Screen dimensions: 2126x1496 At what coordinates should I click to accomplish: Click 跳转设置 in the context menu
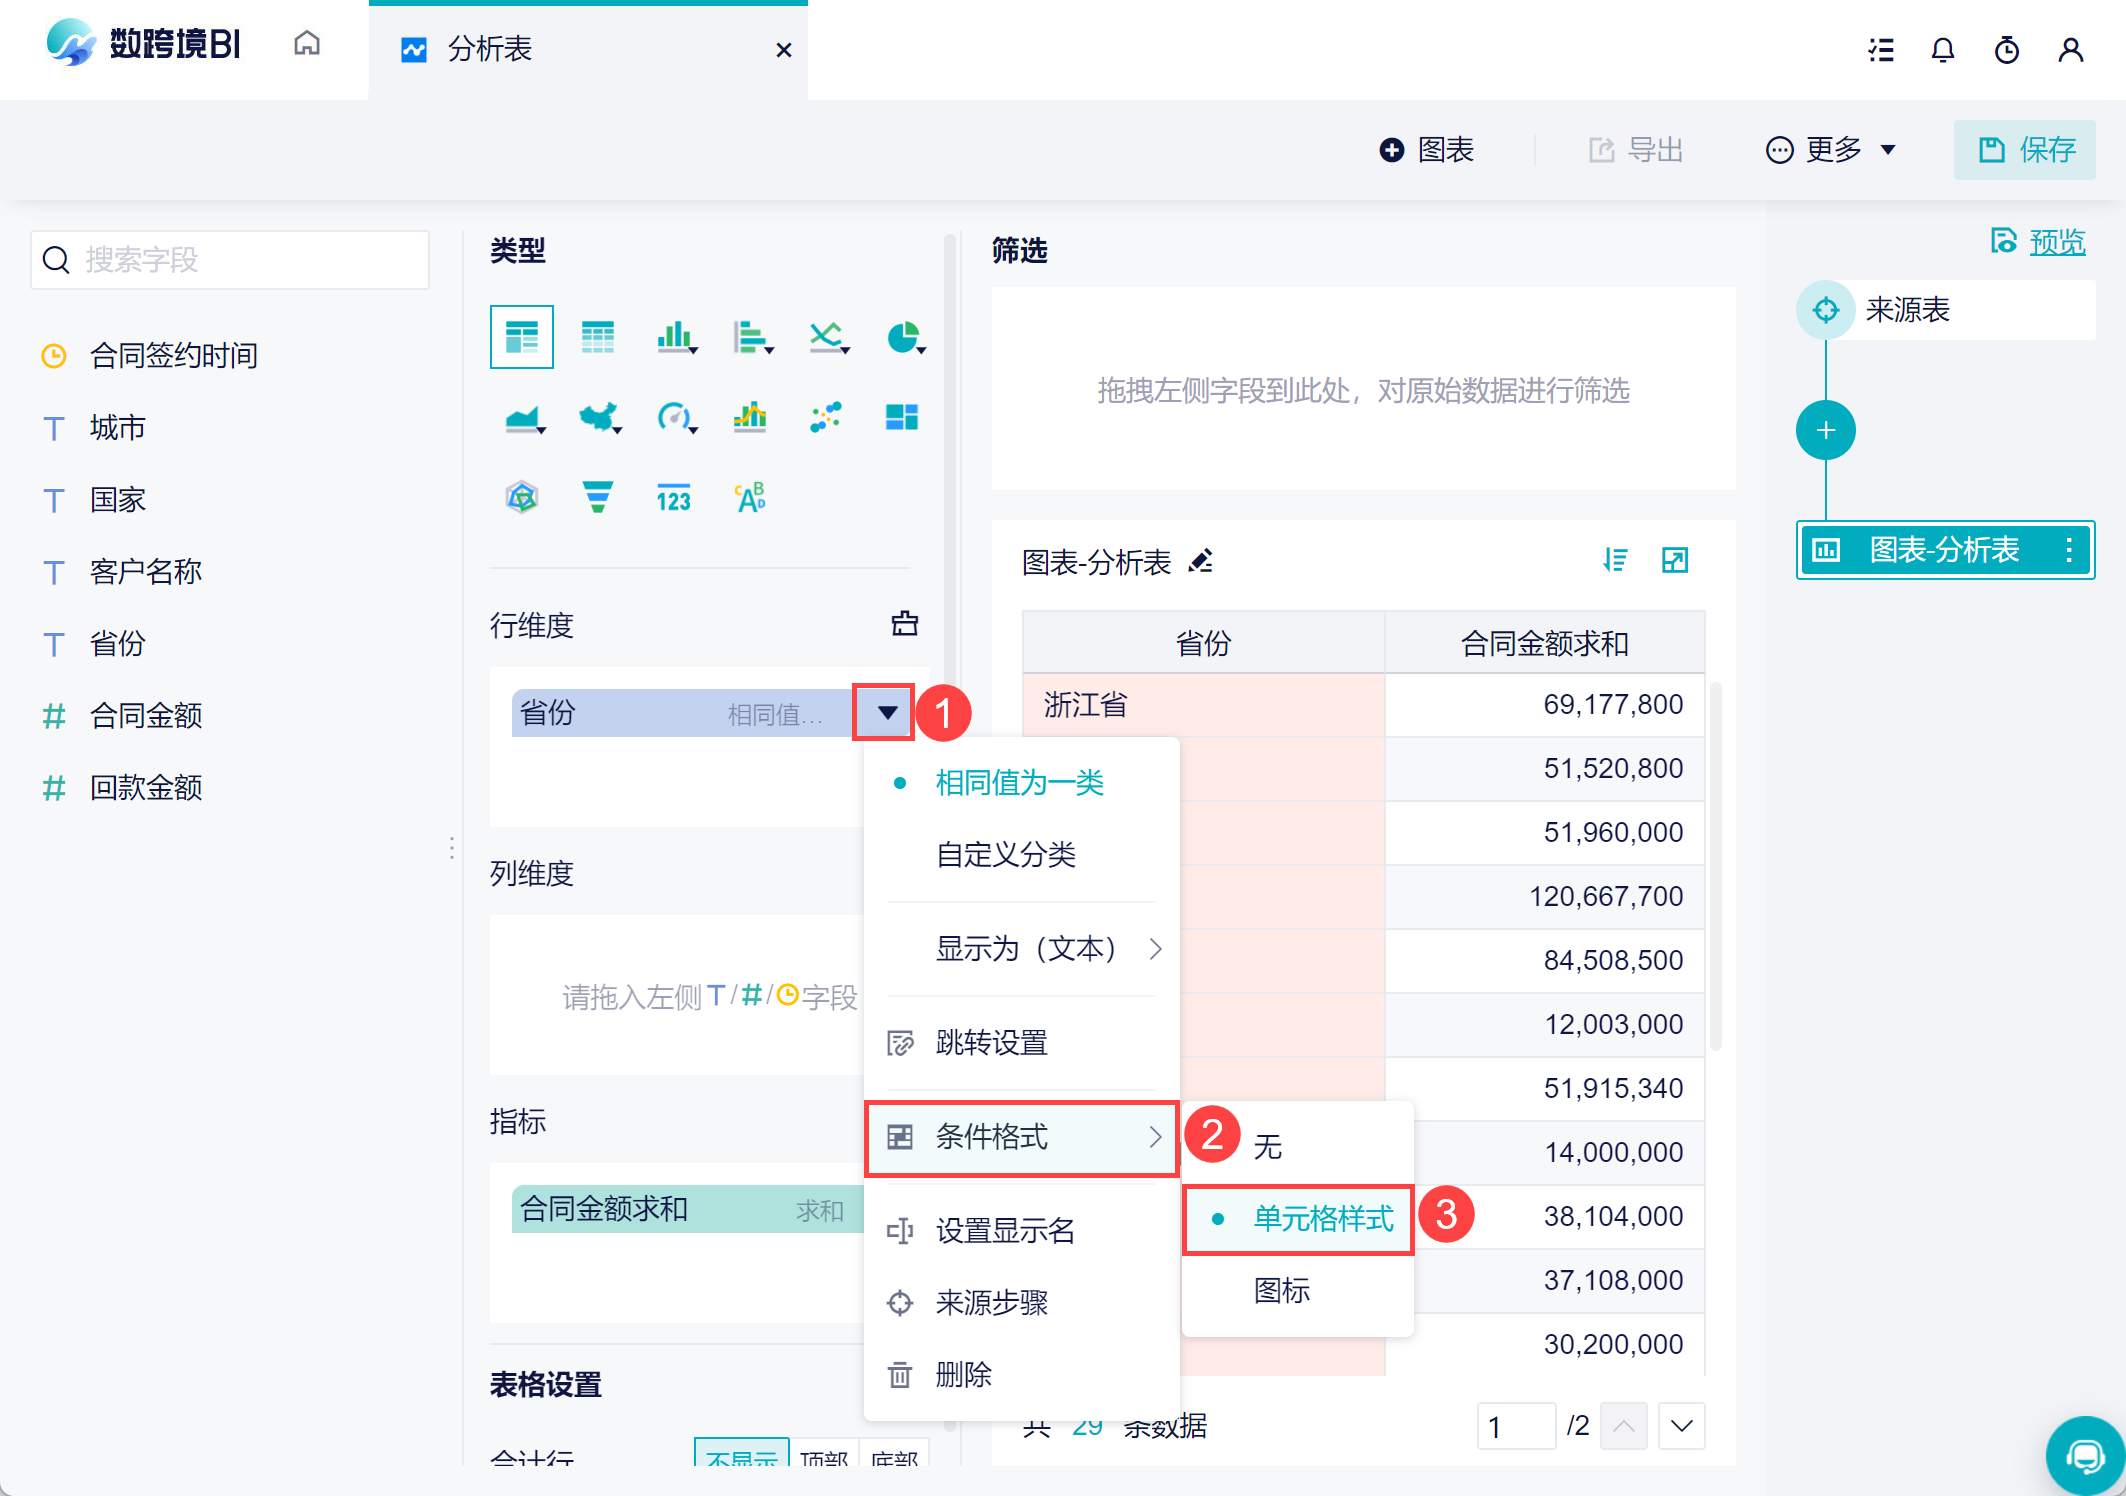(991, 1042)
